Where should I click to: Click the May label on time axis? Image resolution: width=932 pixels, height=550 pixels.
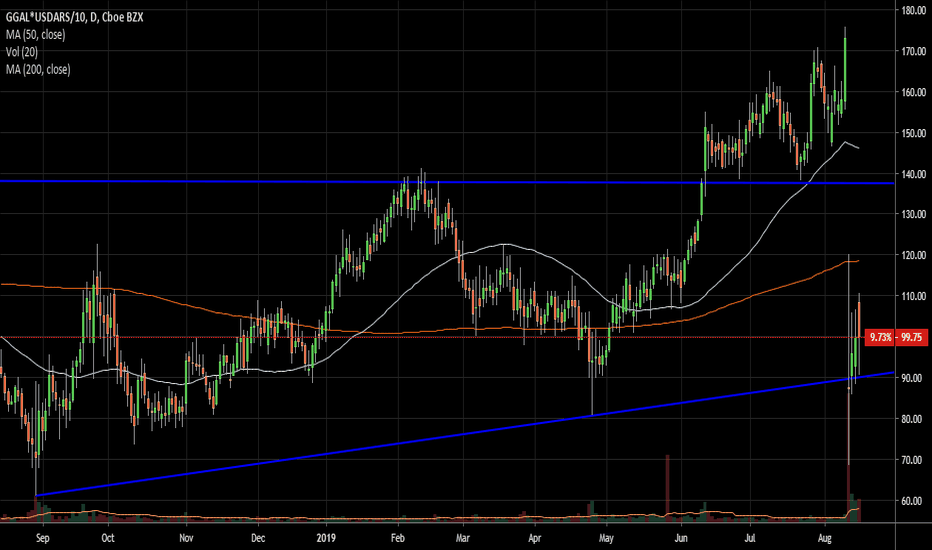[606, 538]
